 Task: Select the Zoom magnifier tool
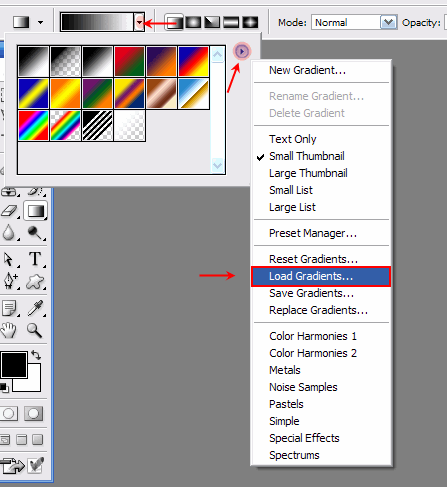34,331
